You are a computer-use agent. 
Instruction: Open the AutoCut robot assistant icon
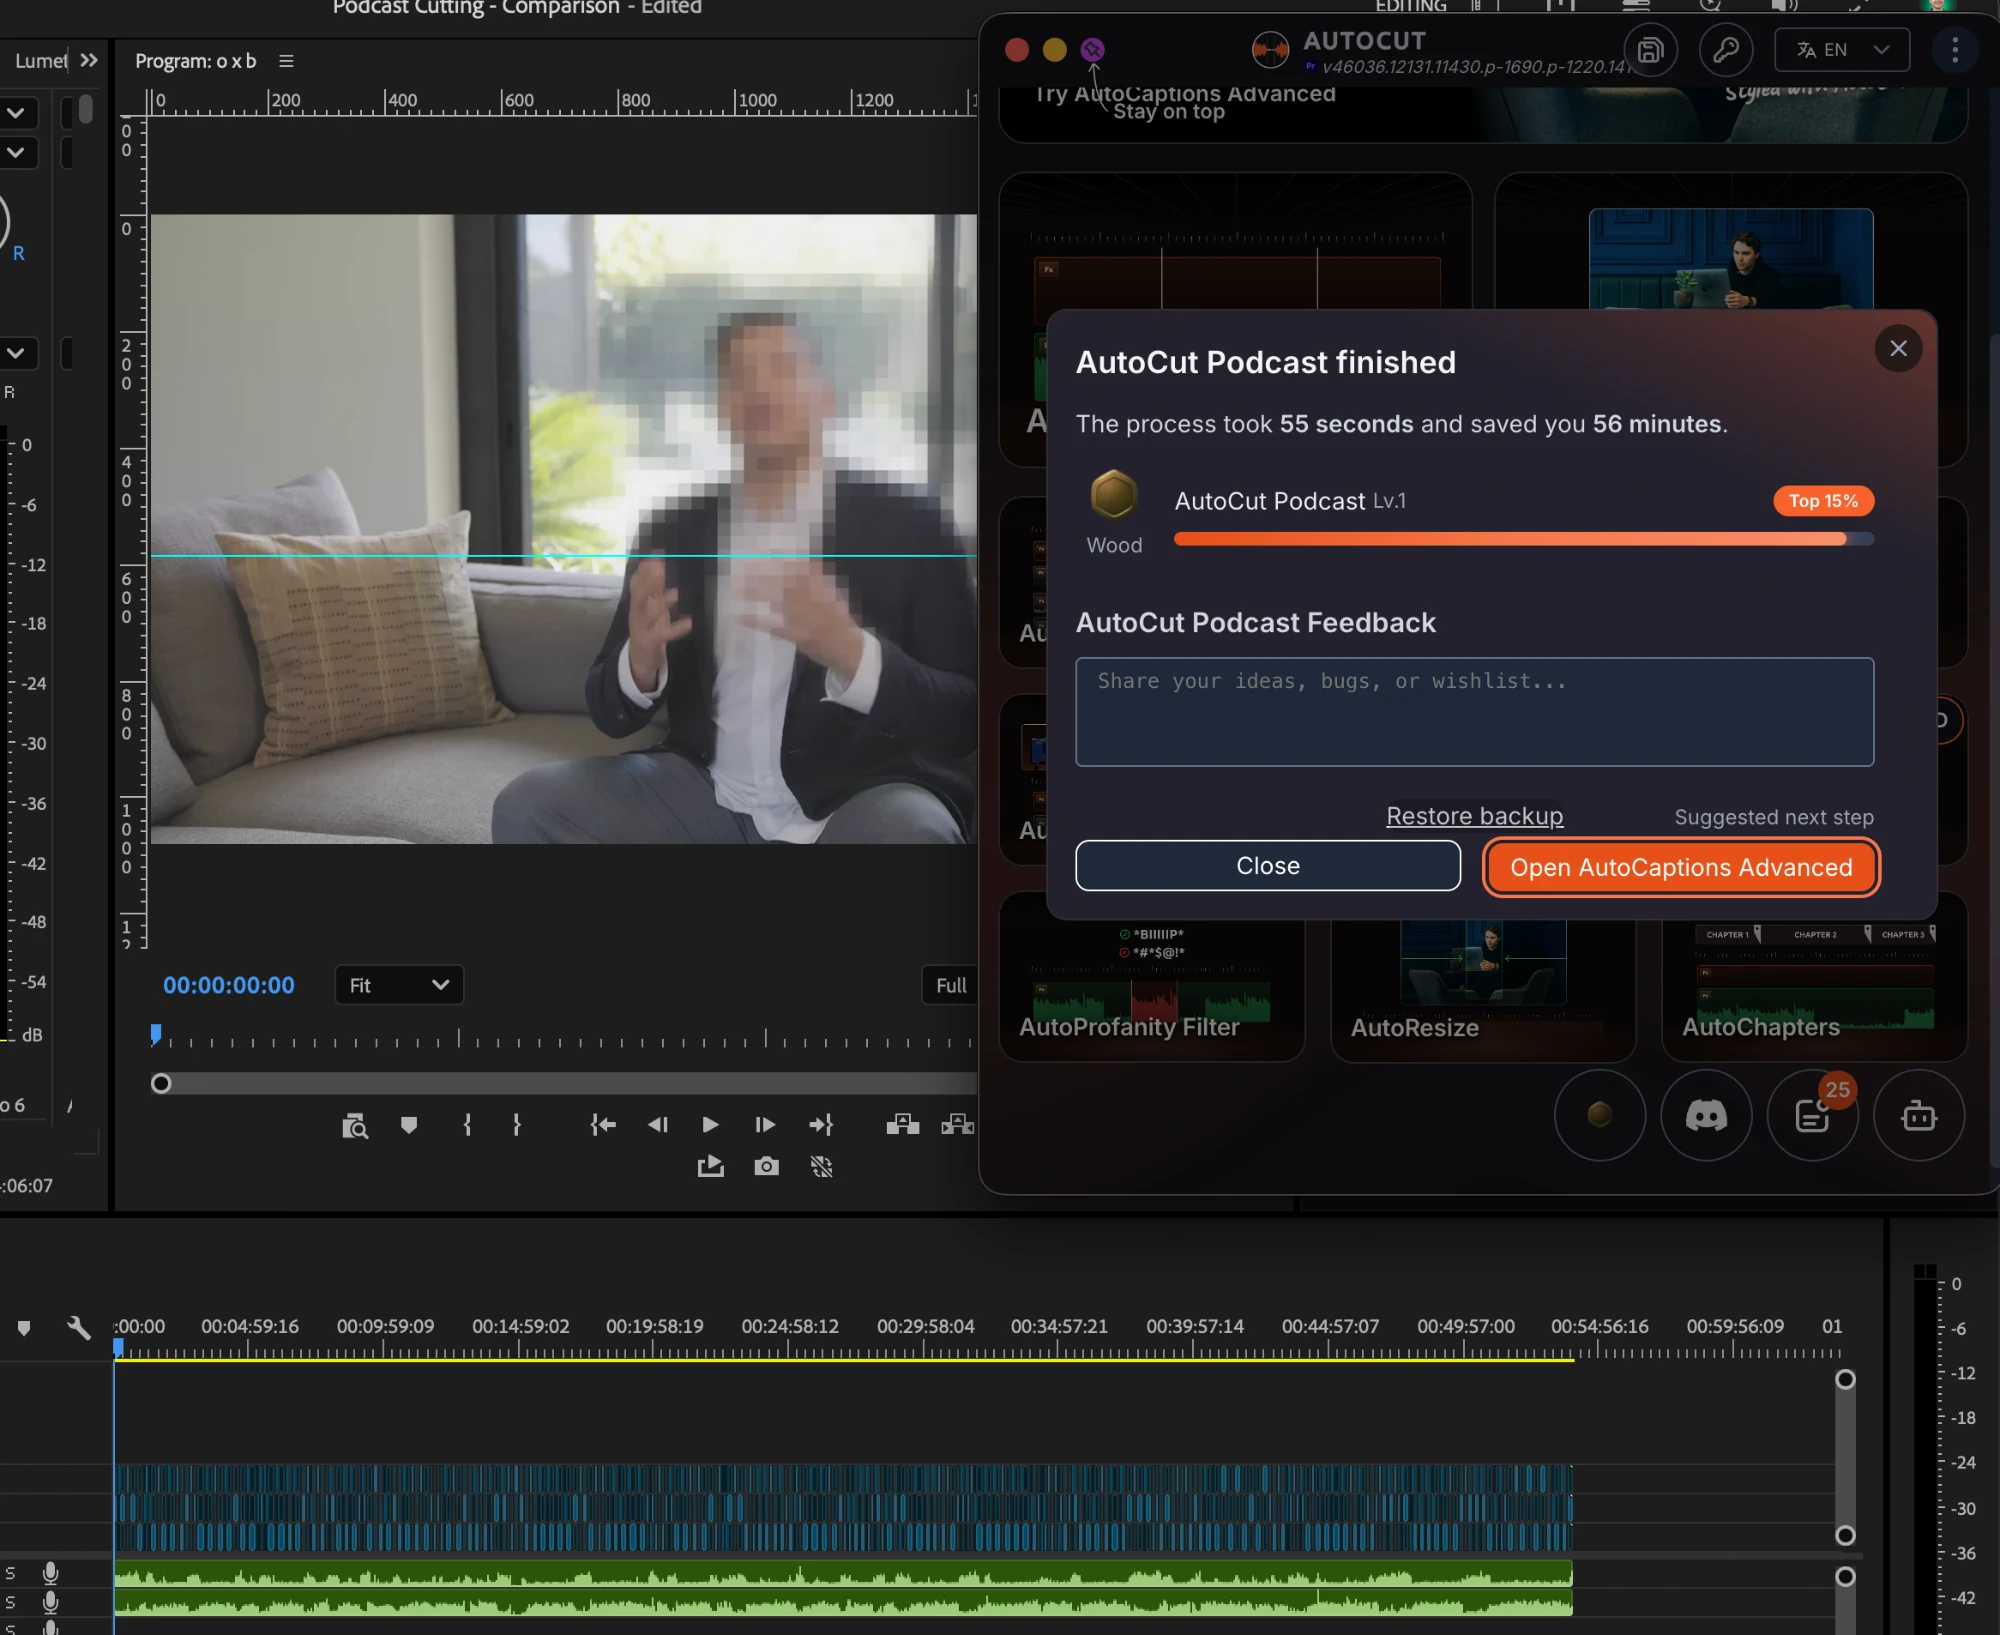(1918, 1115)
